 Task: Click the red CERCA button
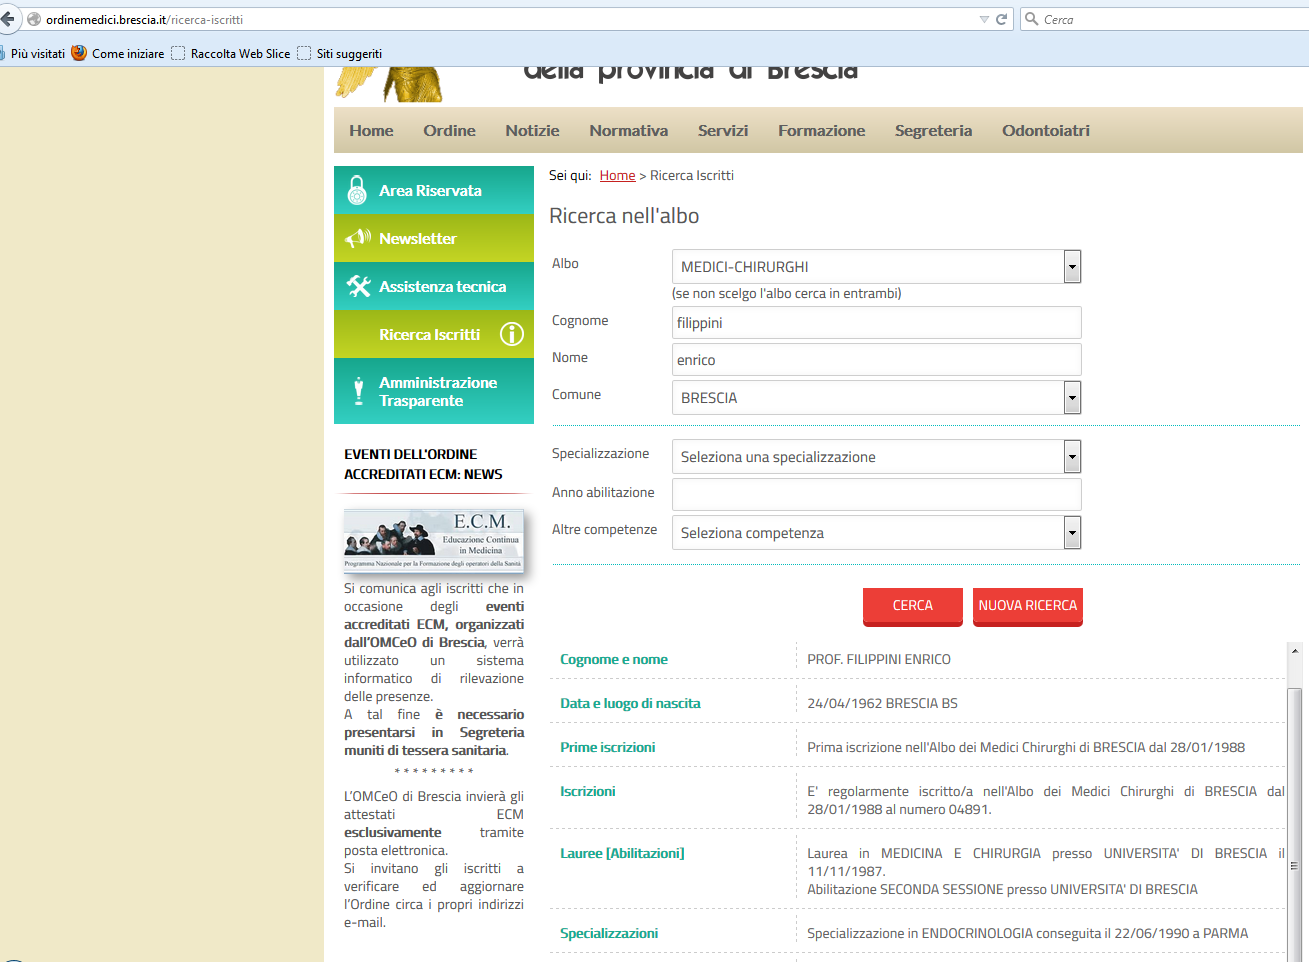click(912, 606)
